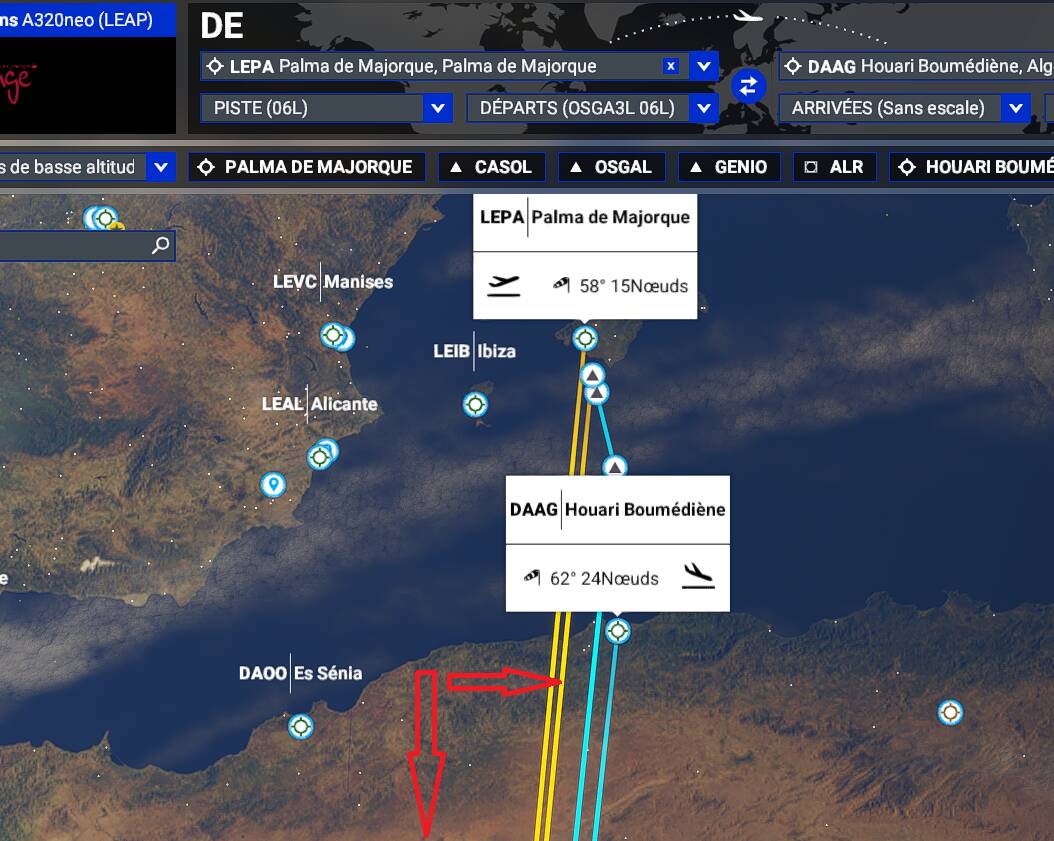Viewport: 1054px width, 841px height.
Task: Select LEIB Ibiza airport marker
Action: (475, 405)
